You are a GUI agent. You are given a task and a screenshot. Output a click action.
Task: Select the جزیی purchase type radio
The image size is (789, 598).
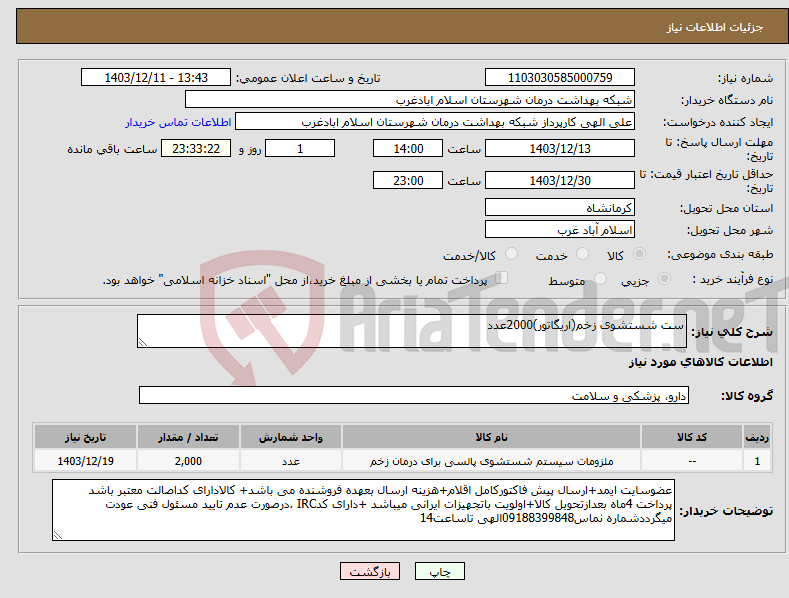coord(664,278)
